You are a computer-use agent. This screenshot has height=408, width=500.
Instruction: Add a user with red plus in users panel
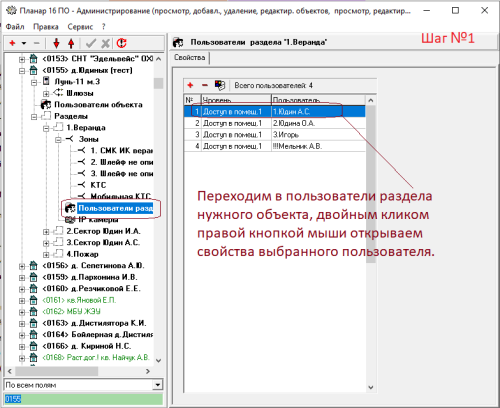pyautogui.click(x=190, y=85)
